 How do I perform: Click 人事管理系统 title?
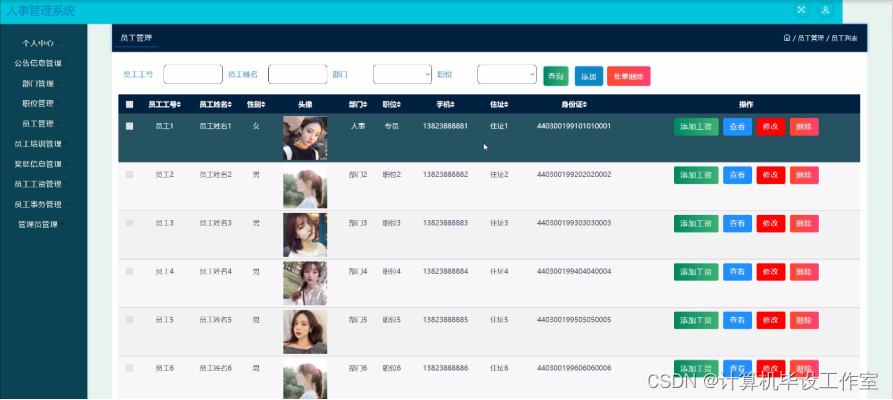[40, 11]
